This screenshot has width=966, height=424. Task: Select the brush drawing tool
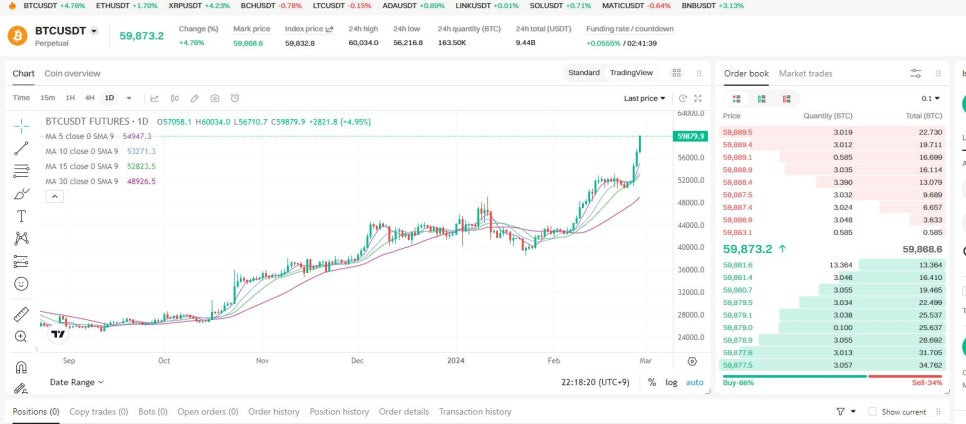(21, 194)
